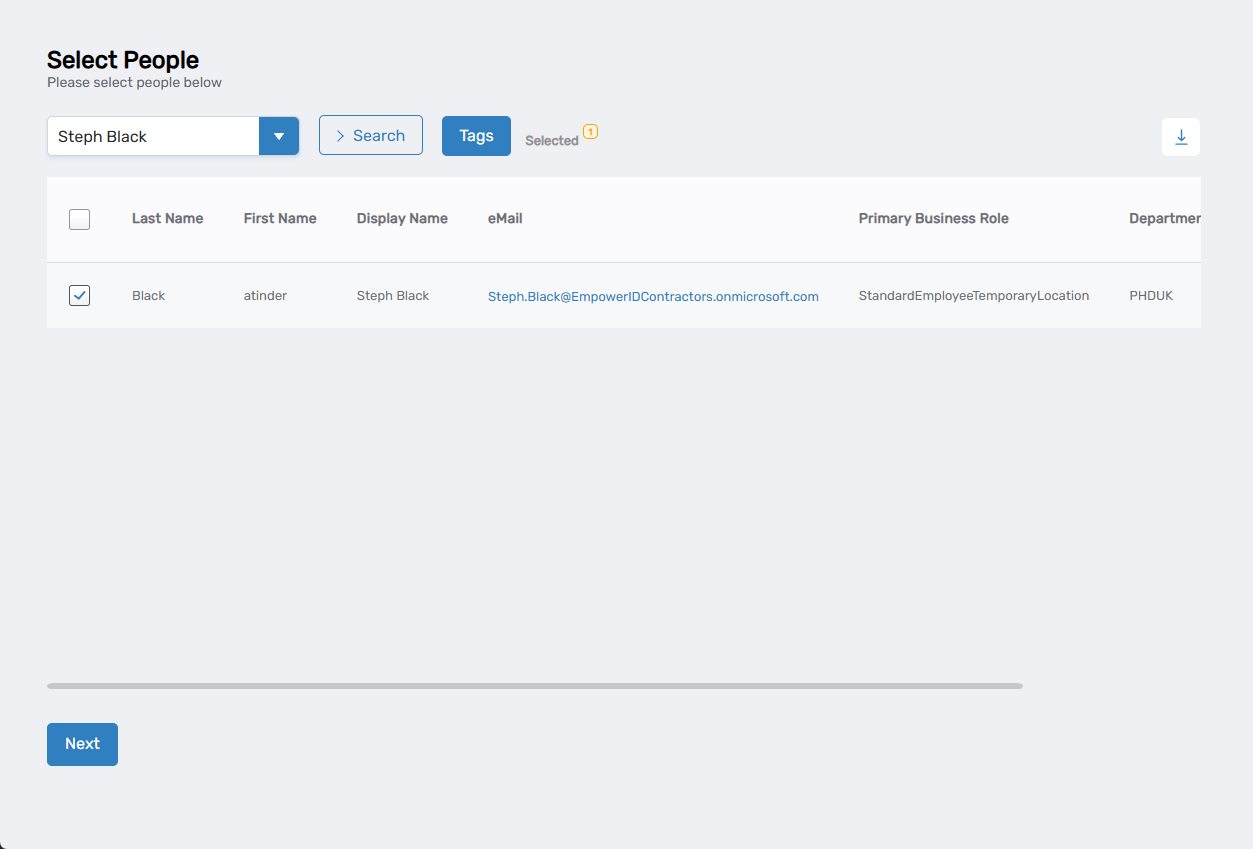The width and height of the screenshot is (1253, 849).
Task: Open the person search dropdown arrow
Action: 279,136
